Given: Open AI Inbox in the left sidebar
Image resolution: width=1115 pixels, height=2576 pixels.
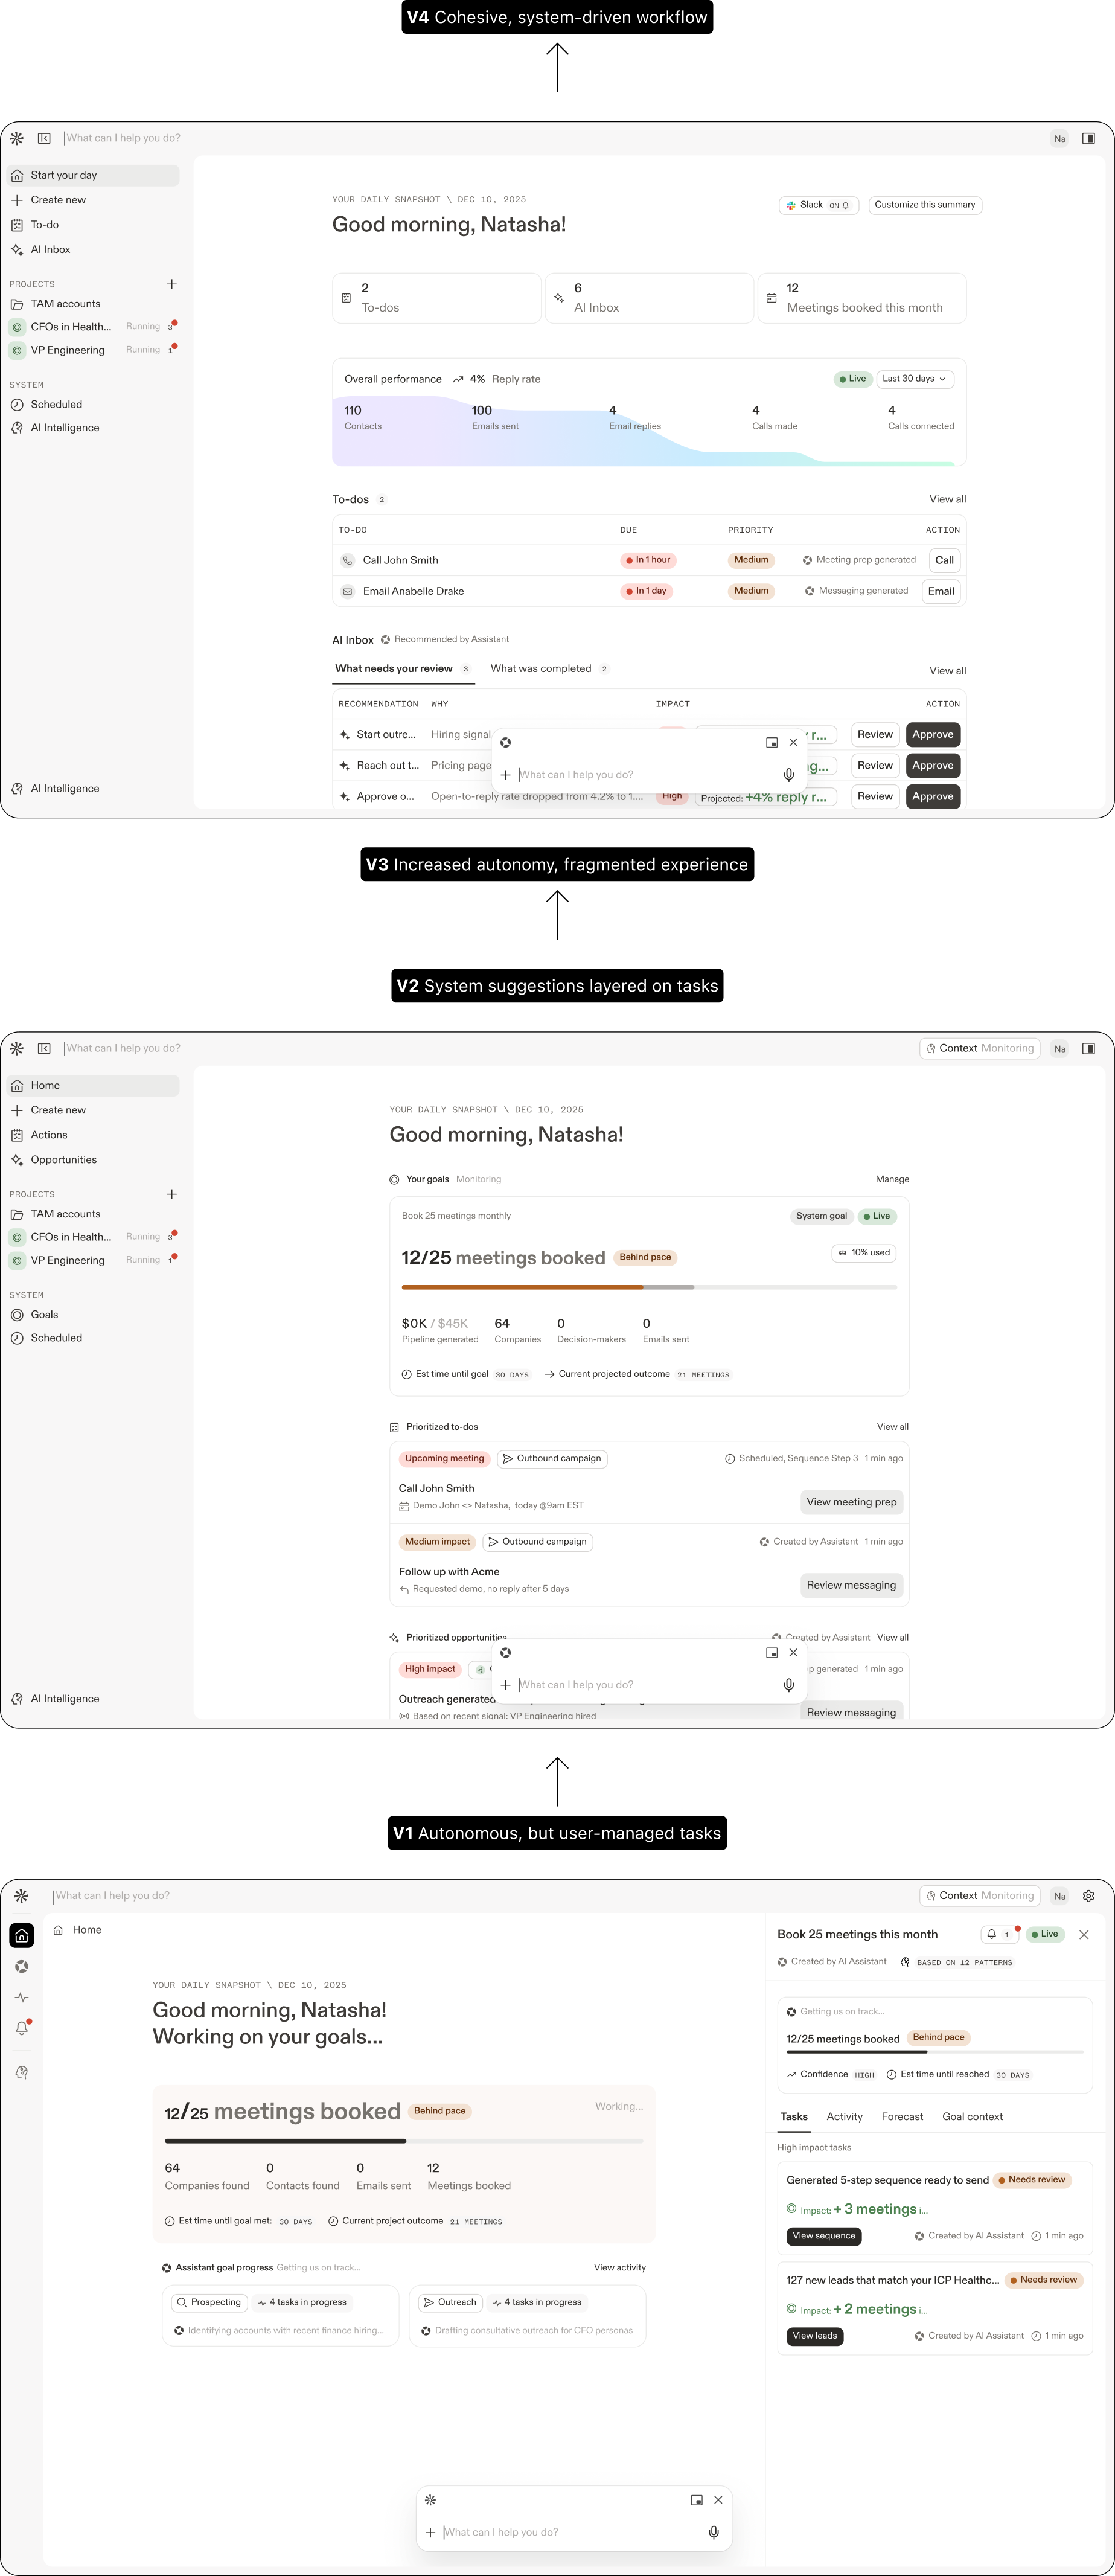Looking at the screenshot, I should [50, 250].
